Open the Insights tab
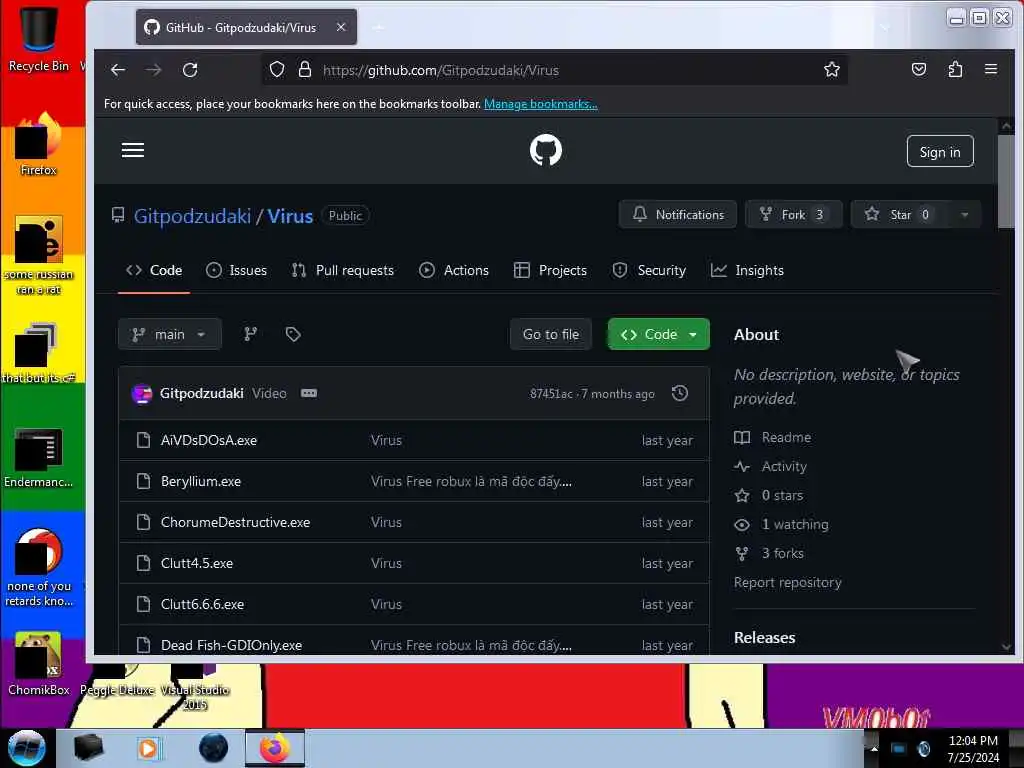Screen dimensions: 1024x768 747,270
